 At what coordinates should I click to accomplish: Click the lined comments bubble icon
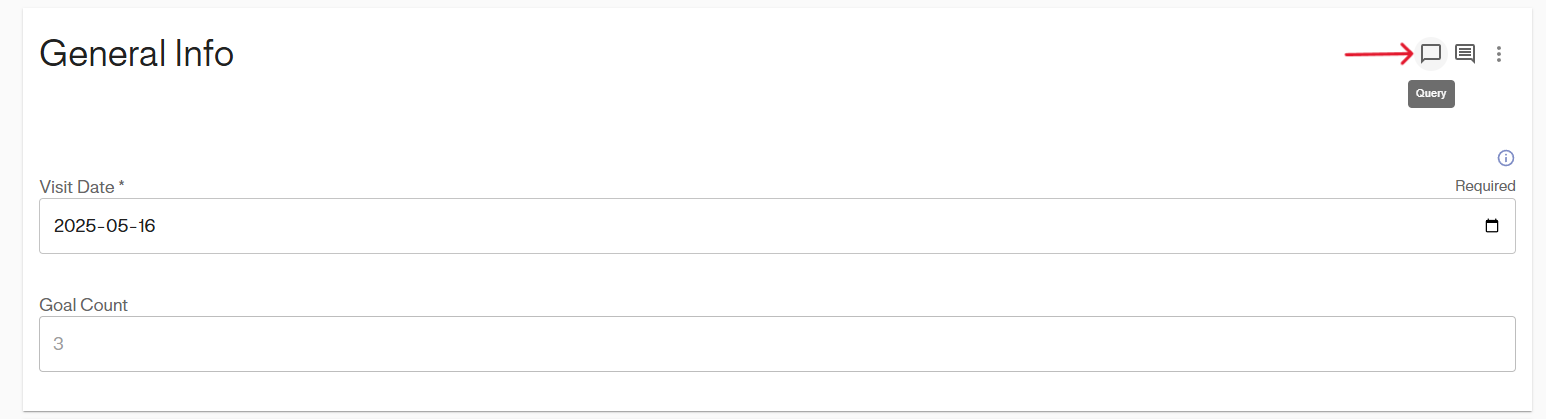(1465, 53)
